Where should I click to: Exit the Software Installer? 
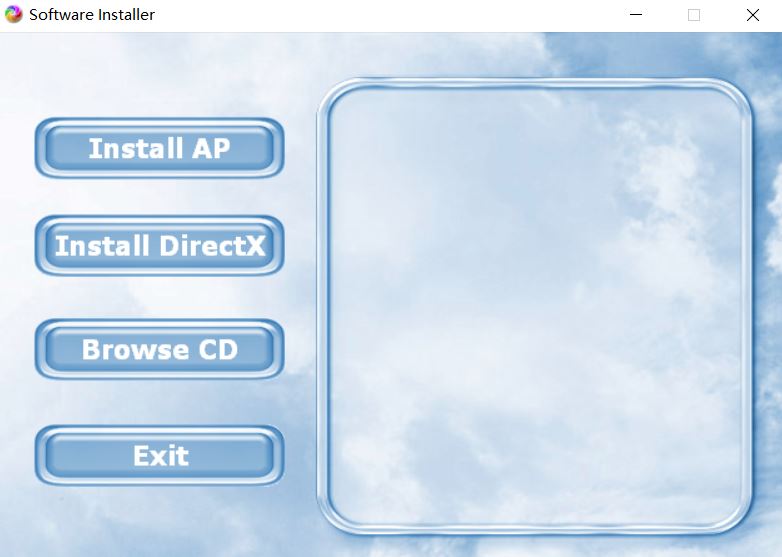[160, 455]
